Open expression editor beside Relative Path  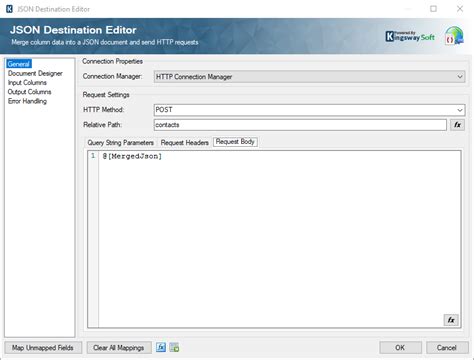coord(457,125)
